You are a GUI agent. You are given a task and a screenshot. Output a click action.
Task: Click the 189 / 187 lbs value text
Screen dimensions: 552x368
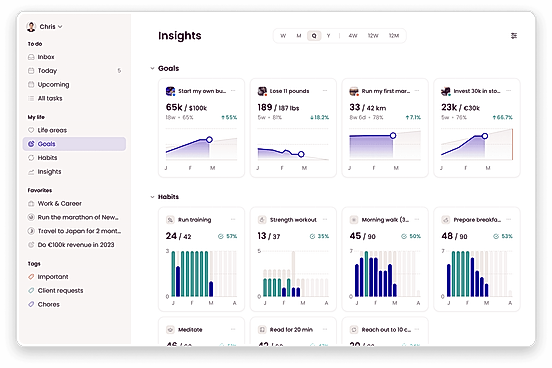click(278, 107)
